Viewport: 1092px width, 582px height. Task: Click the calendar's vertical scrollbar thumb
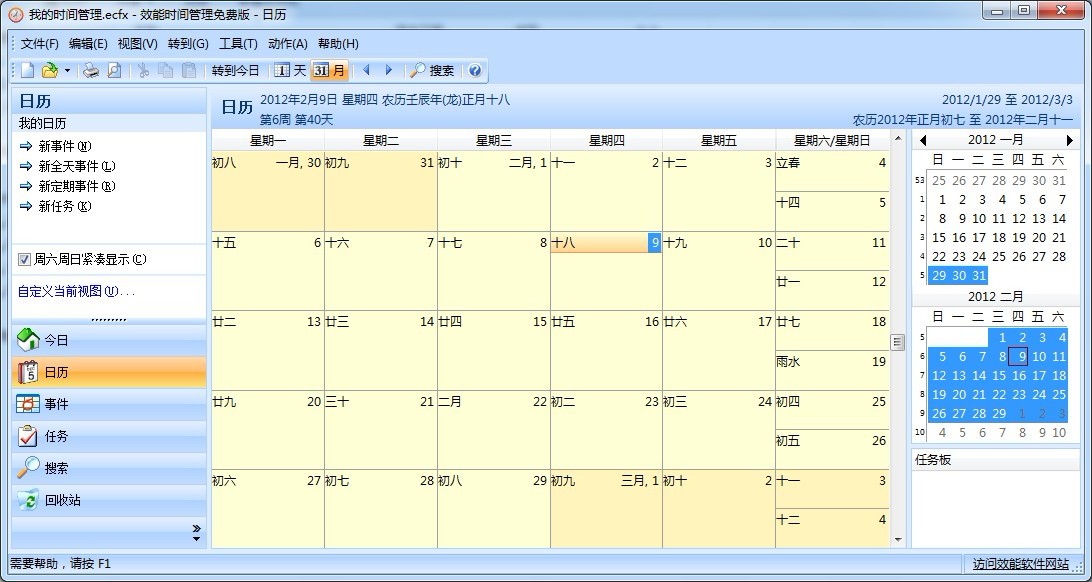point(897,342)
